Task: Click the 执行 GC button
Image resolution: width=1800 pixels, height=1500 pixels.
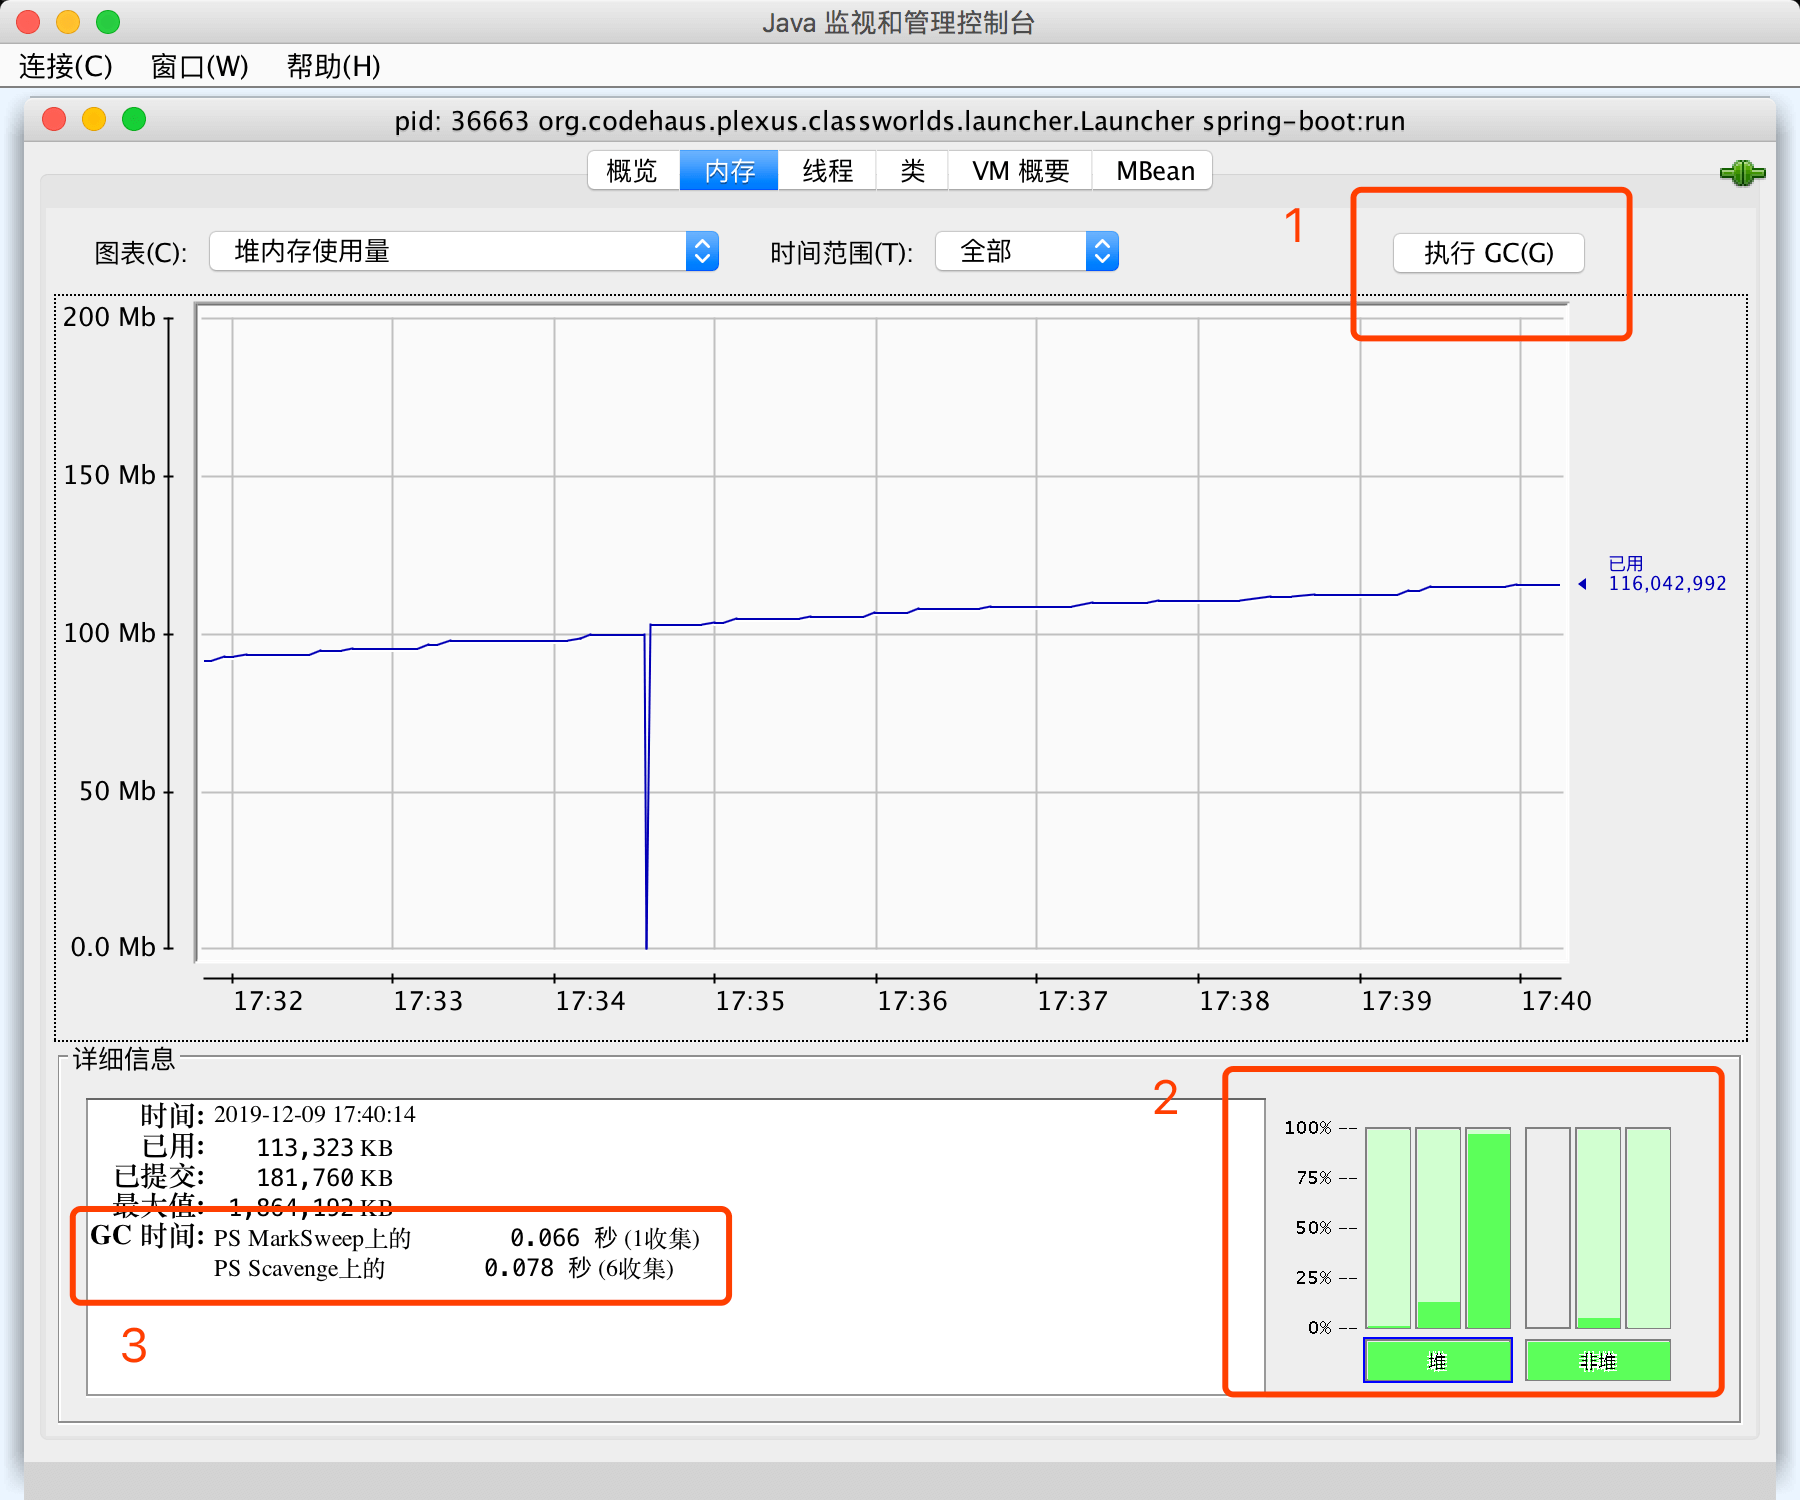Action: click(1488, 253)
